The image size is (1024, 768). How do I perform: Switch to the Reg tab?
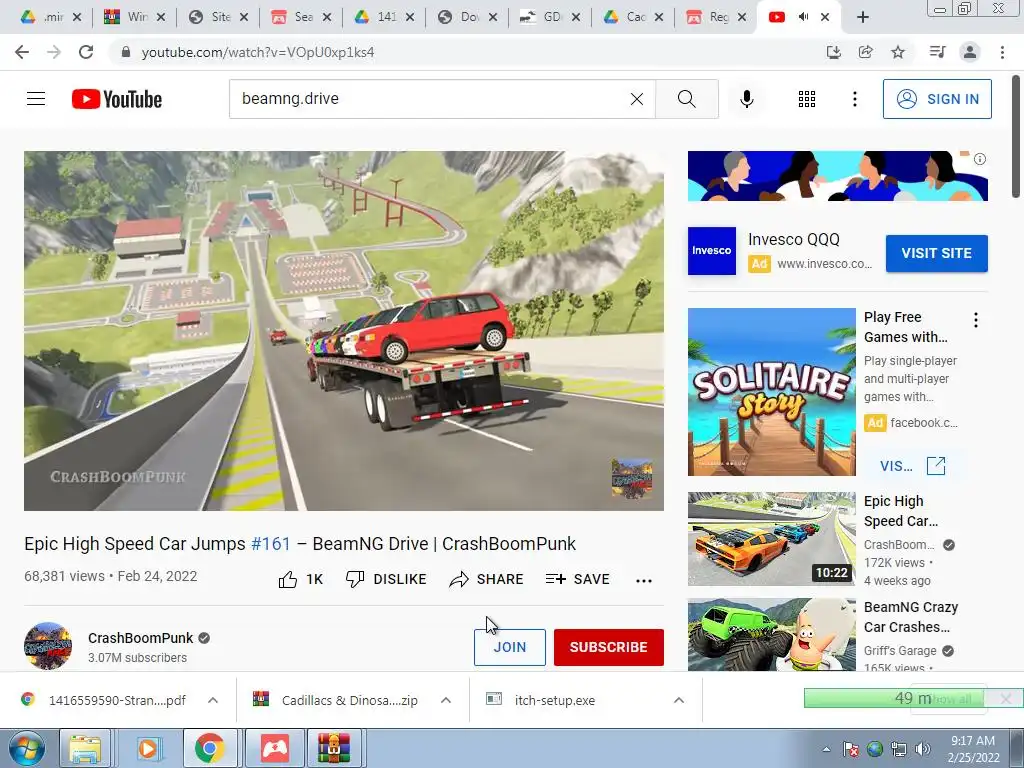[716, 17]
